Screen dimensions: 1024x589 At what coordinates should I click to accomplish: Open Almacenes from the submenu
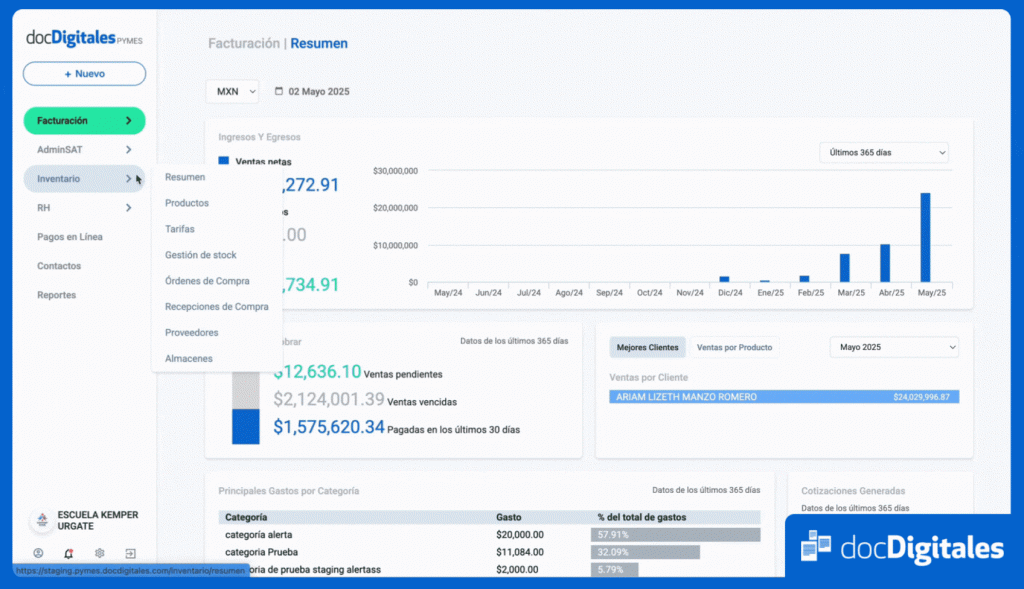pyautogui.click(x=189, y=358)
